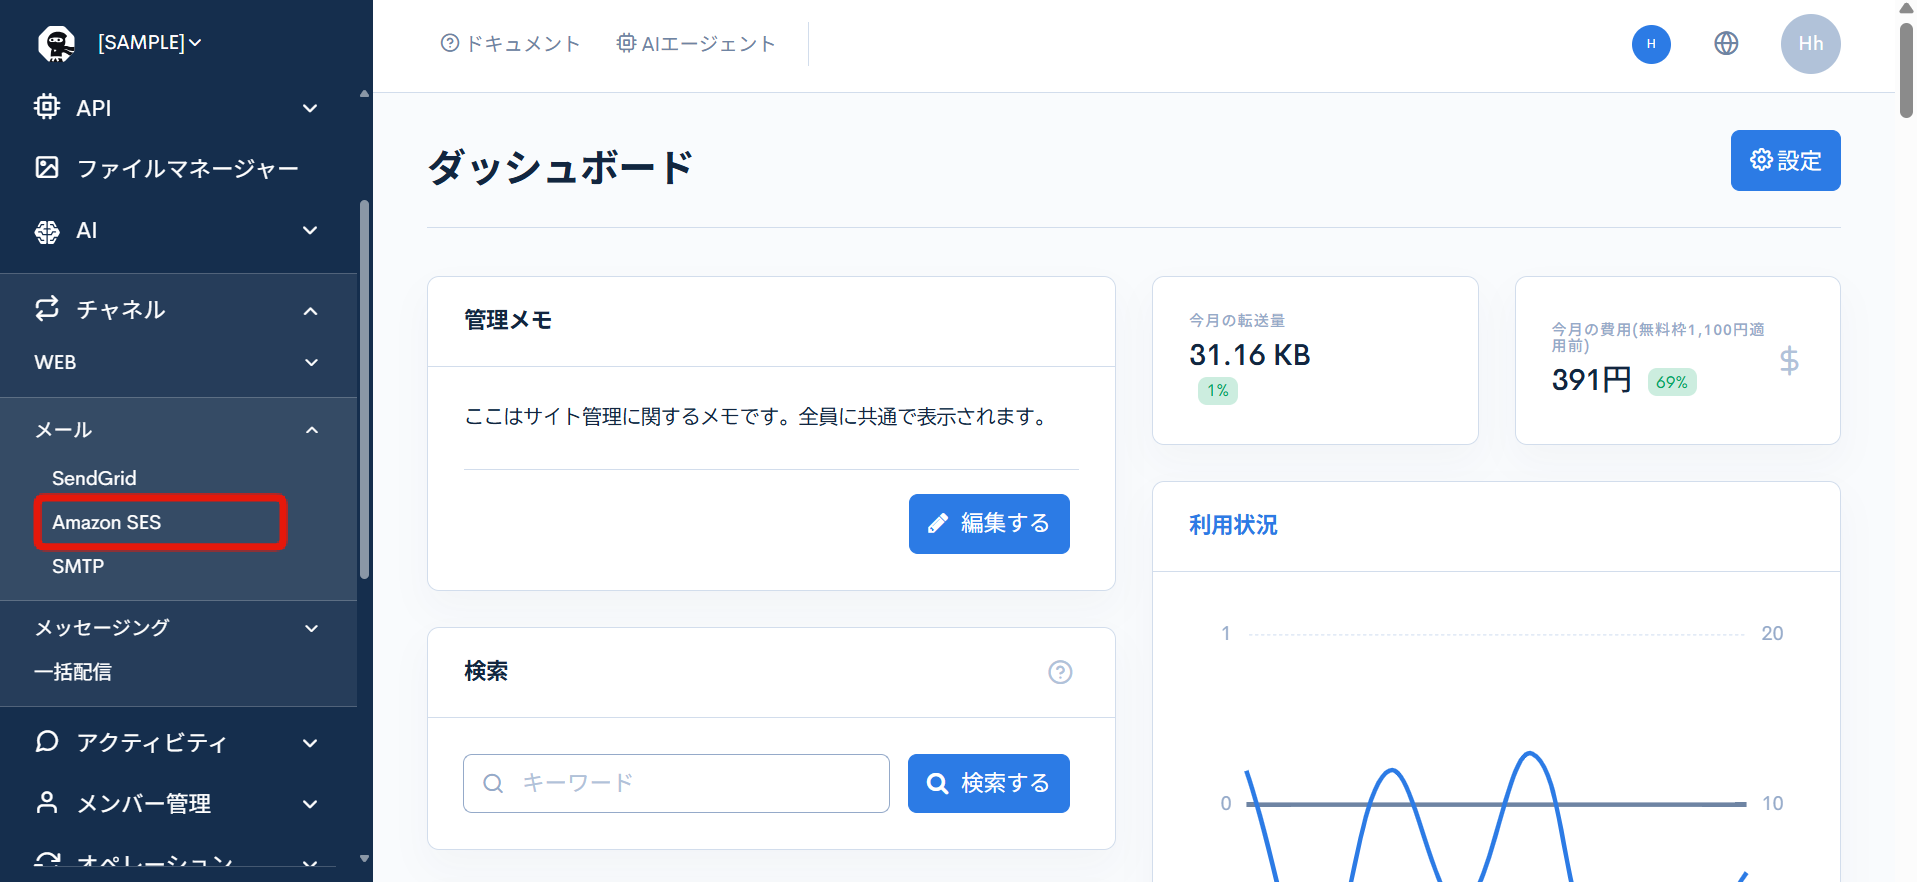Expand the メンバー管理 chevron
Viewport: 1917px width, 882px height.
pyautogui.click(x=310, y=804)
